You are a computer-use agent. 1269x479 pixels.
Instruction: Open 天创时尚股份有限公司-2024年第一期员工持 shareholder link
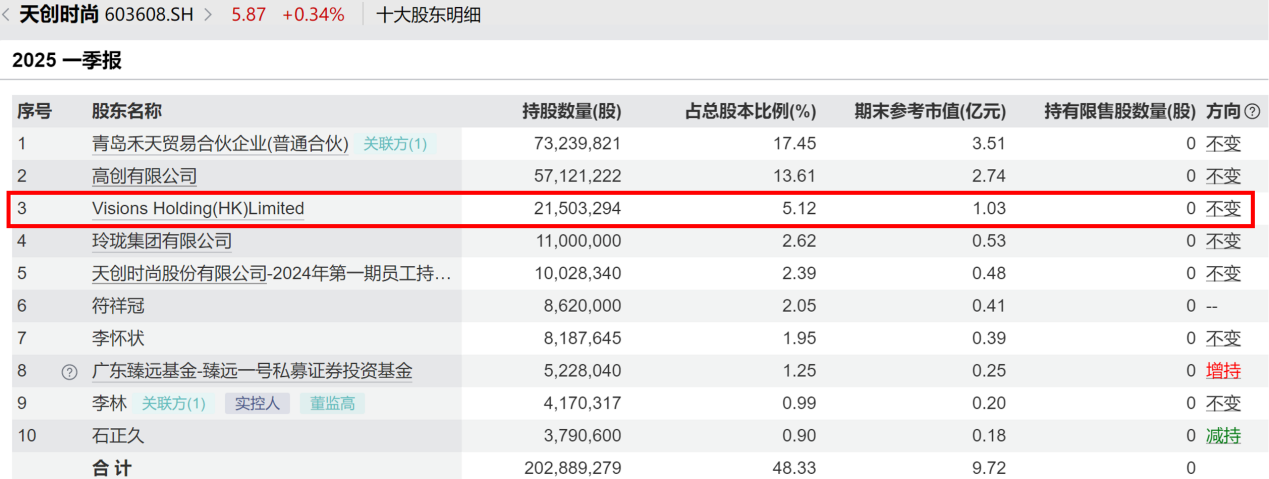tap(271, 273)
